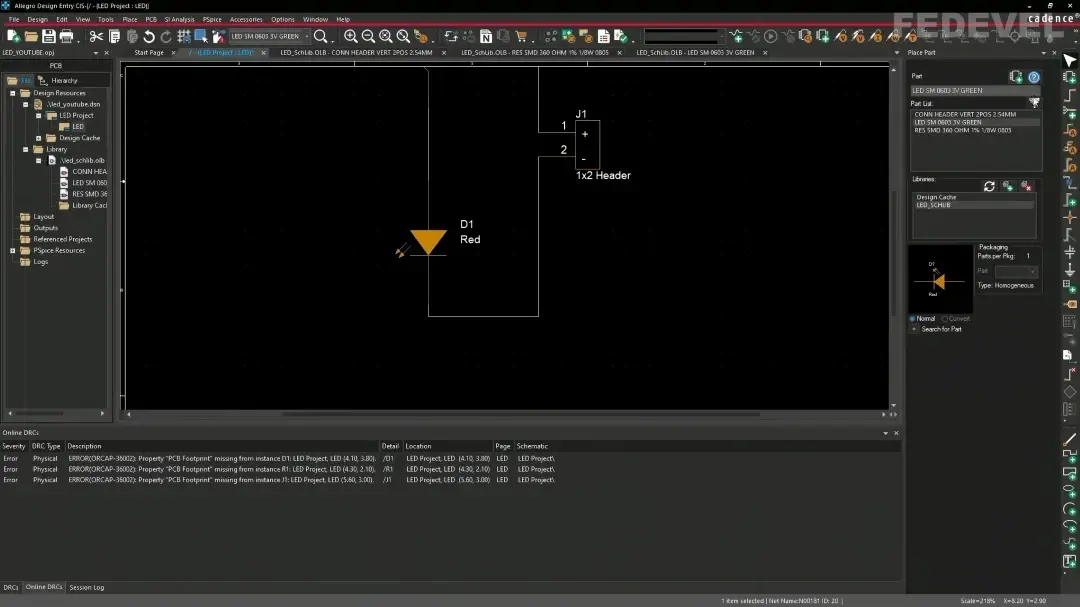Open the File menu
Screen dimensions: 1080x607
(14, 19)
